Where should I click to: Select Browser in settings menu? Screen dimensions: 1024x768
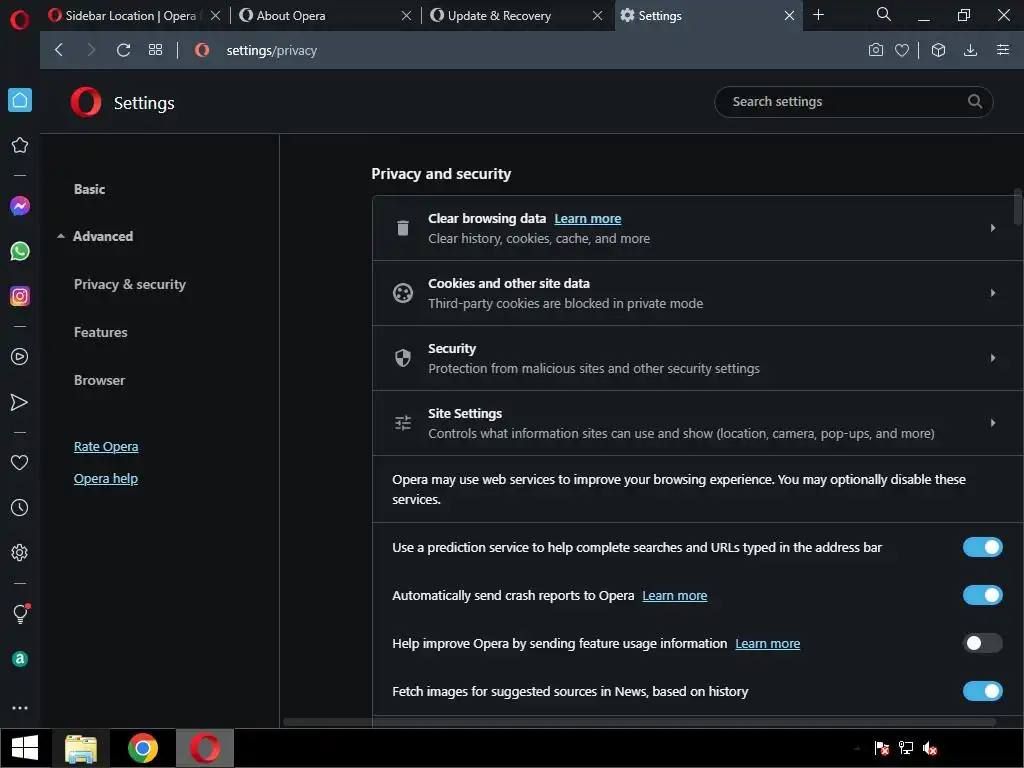(x=99, y=380)
